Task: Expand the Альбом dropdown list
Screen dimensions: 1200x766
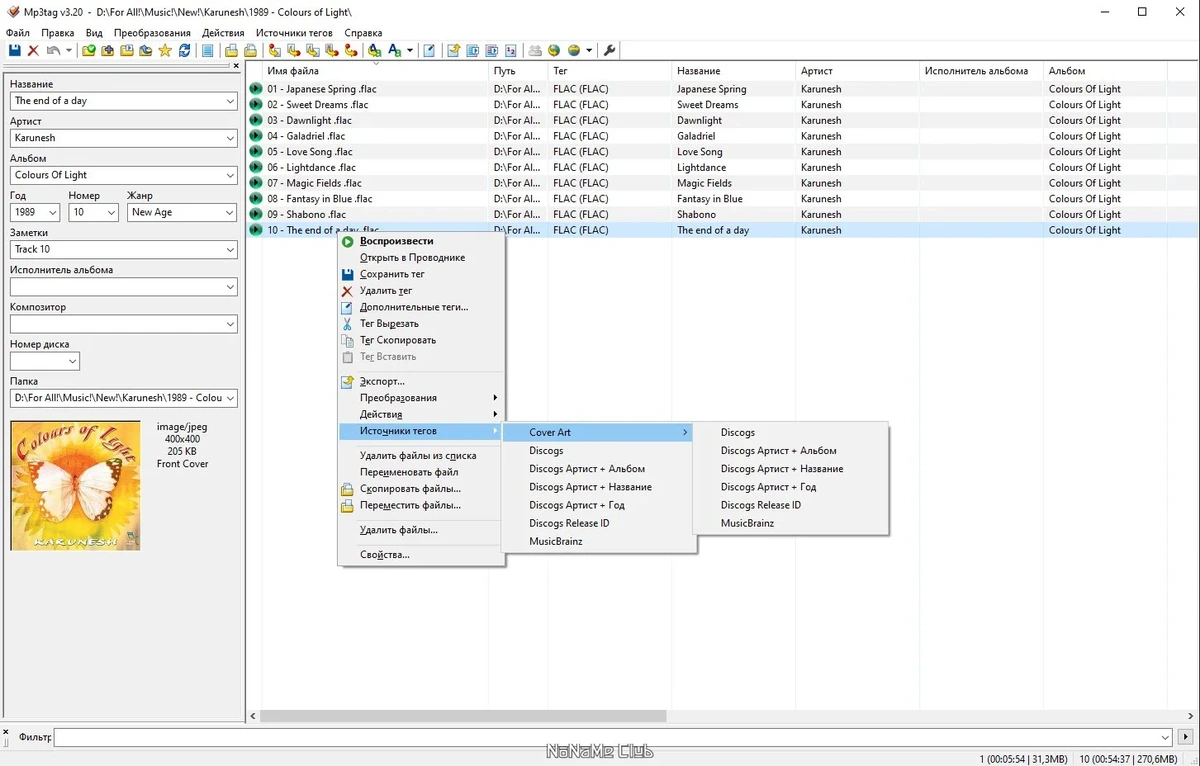Action: point(230,175)
